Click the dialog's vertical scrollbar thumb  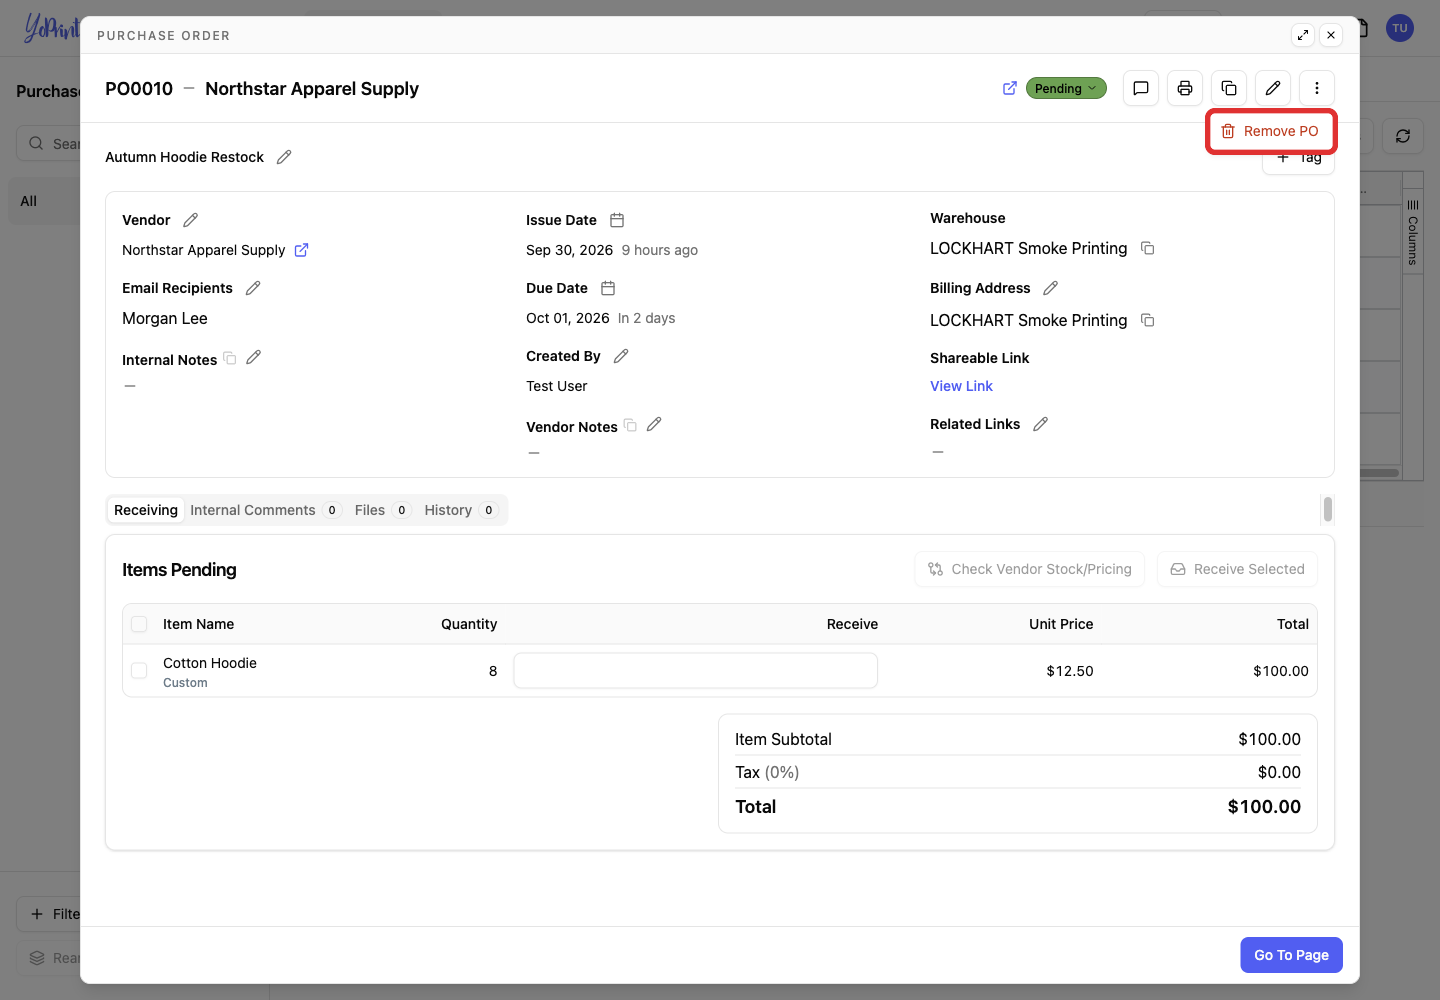click(1328, 509)
